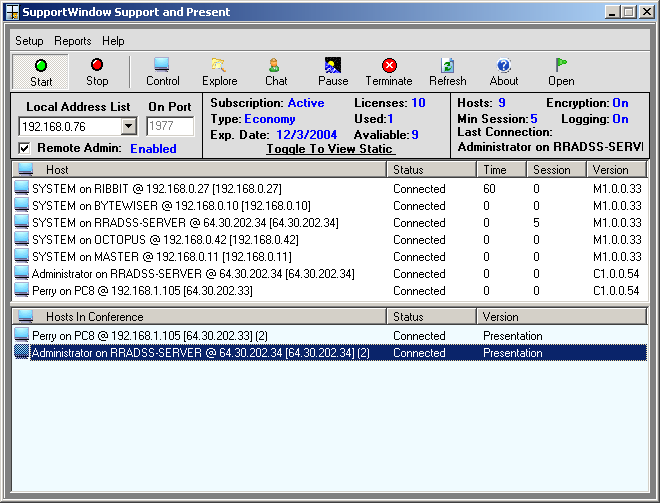Expand the Local Address List dropdown
This screenshot has width=660, height=503.
(129, 126)
